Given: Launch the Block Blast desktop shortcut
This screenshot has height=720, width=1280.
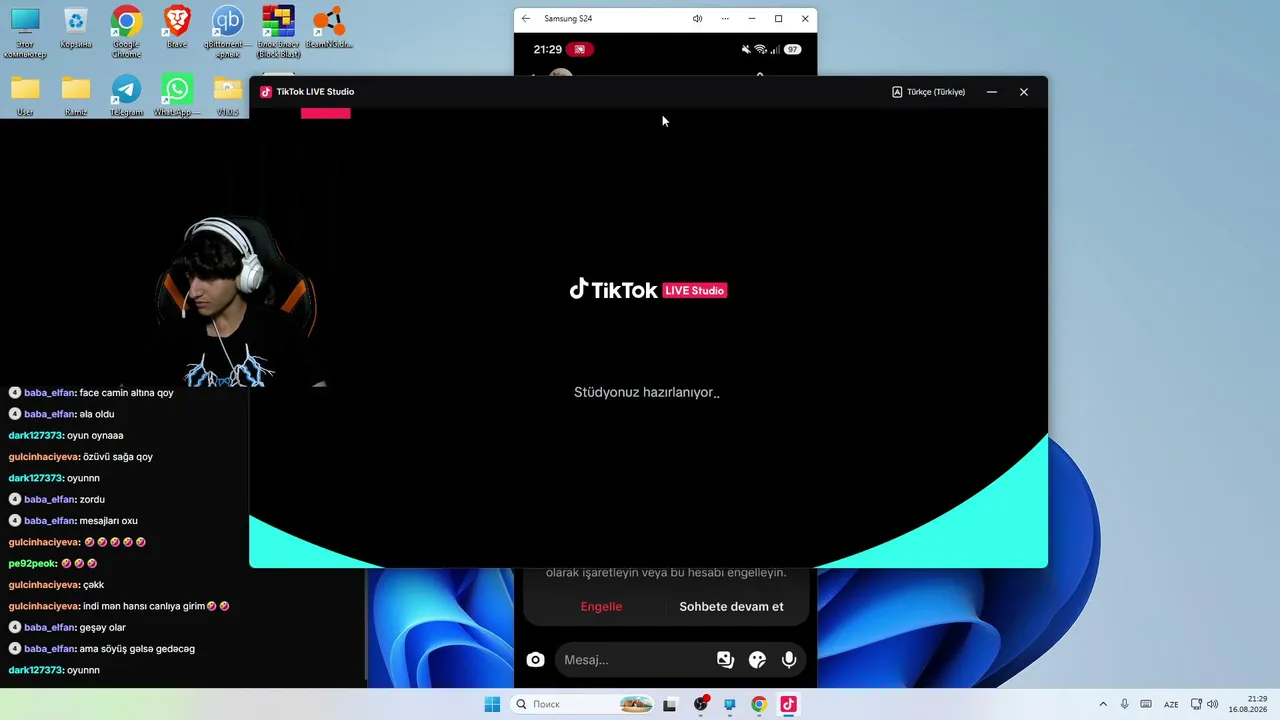Looking at the screenshot, I should (278, 30).
